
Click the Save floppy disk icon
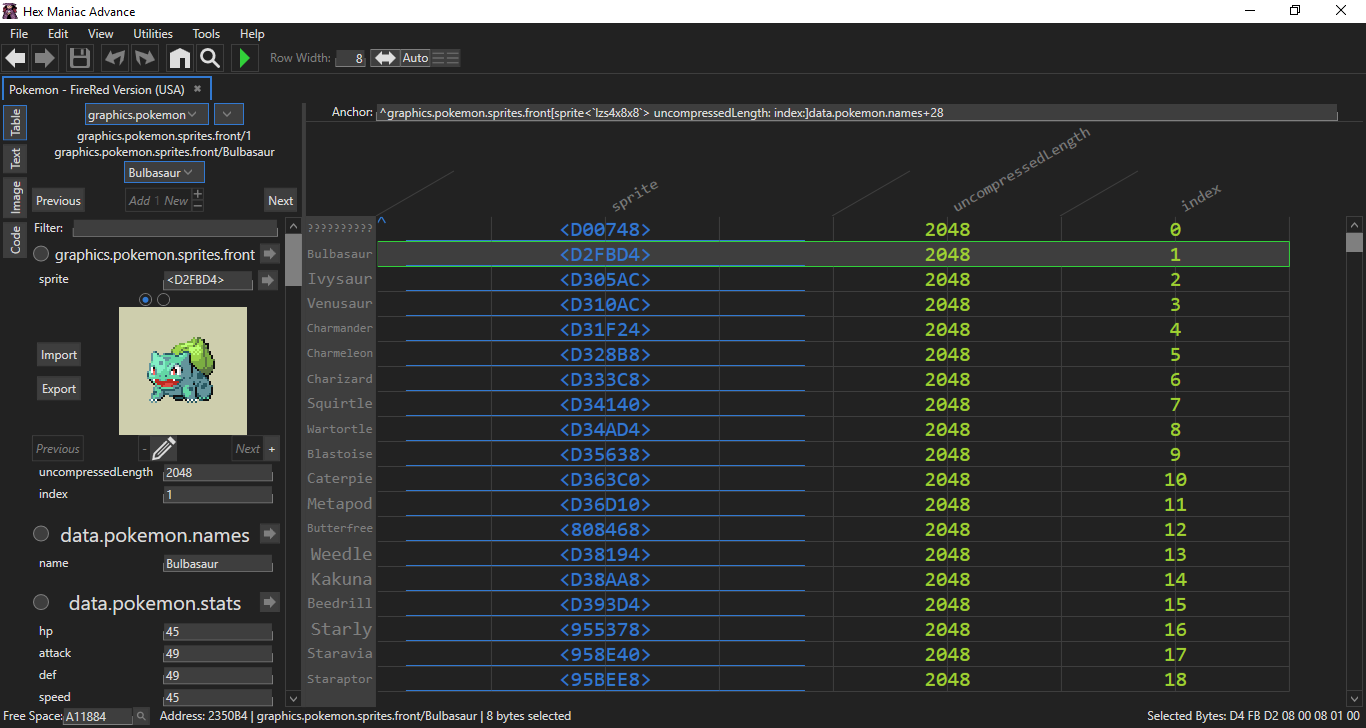tap(80, 58)
